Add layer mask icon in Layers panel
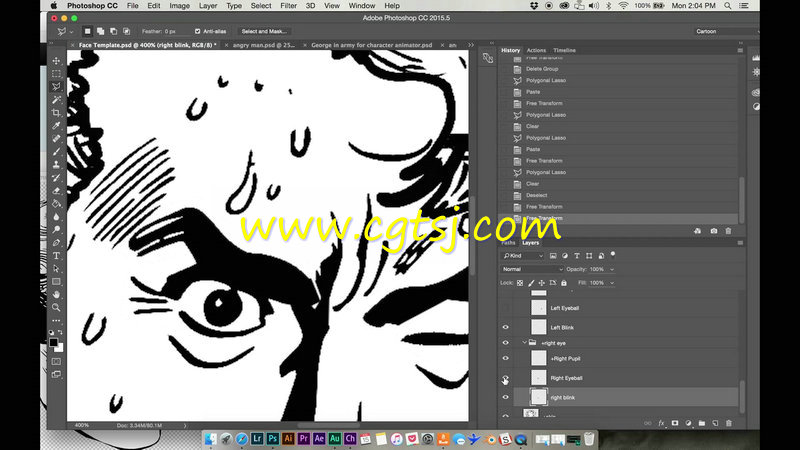Image resolution: width=800 pixels, height=450 pixels. pos(675,423)
